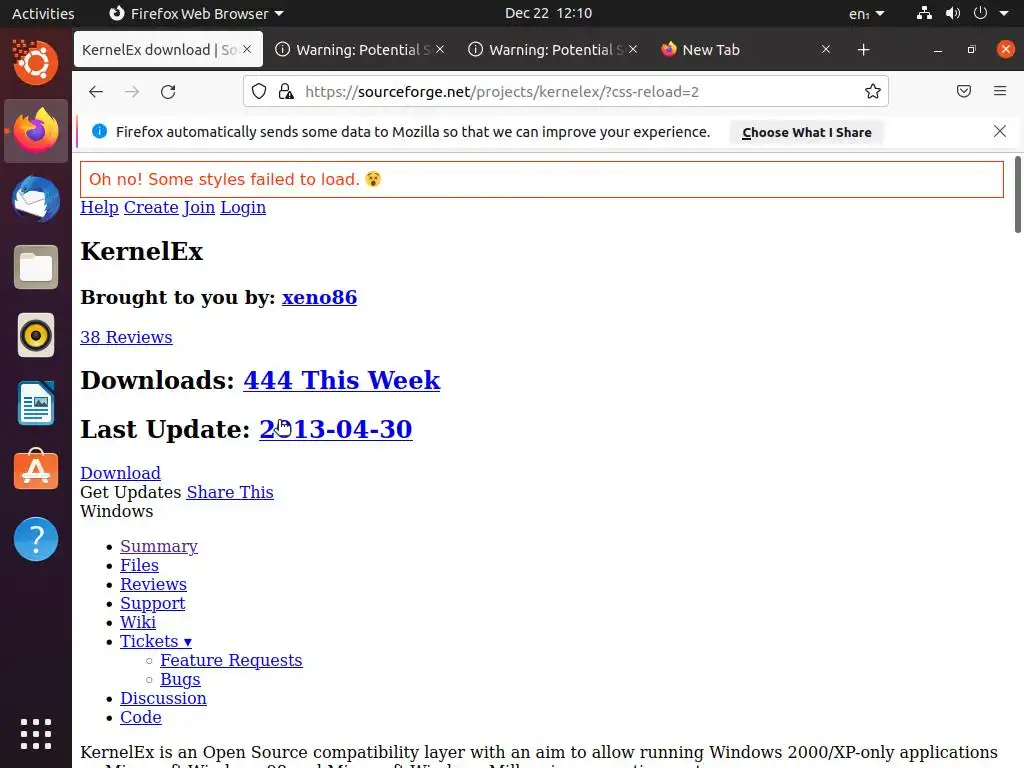The height and width of the screenshot is (768, 1024).
Task: Open Help from the dock
Action: tap(36, 539)
